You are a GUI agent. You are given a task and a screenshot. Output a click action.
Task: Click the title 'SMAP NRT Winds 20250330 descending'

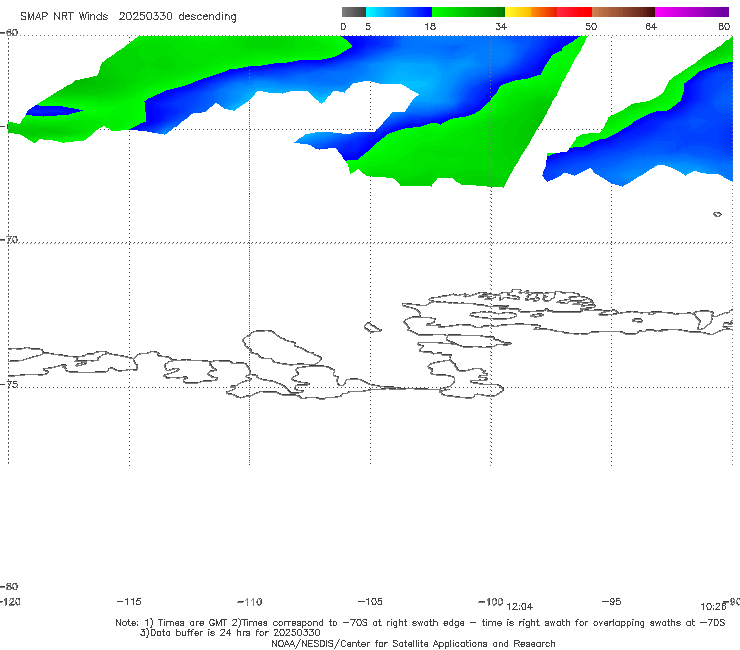[128, 17]
